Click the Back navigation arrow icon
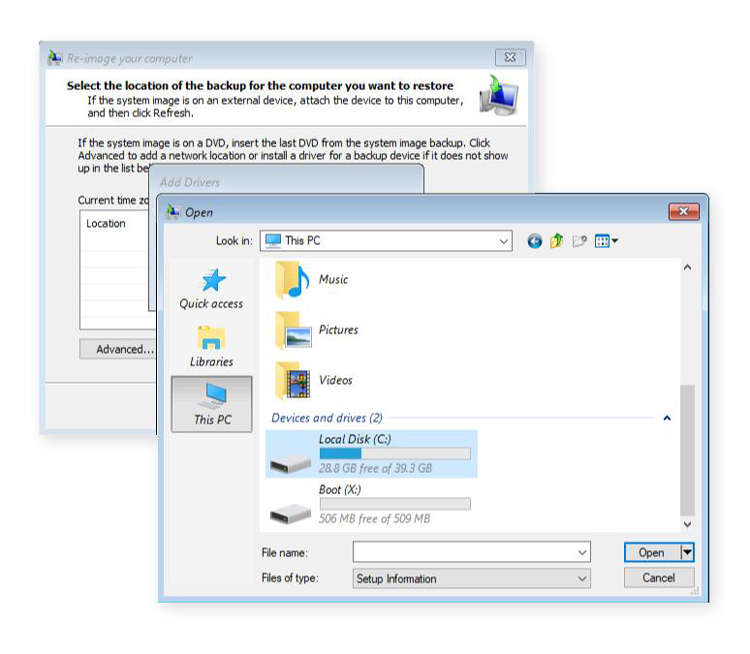750x654 pixels. coord(535,241)
